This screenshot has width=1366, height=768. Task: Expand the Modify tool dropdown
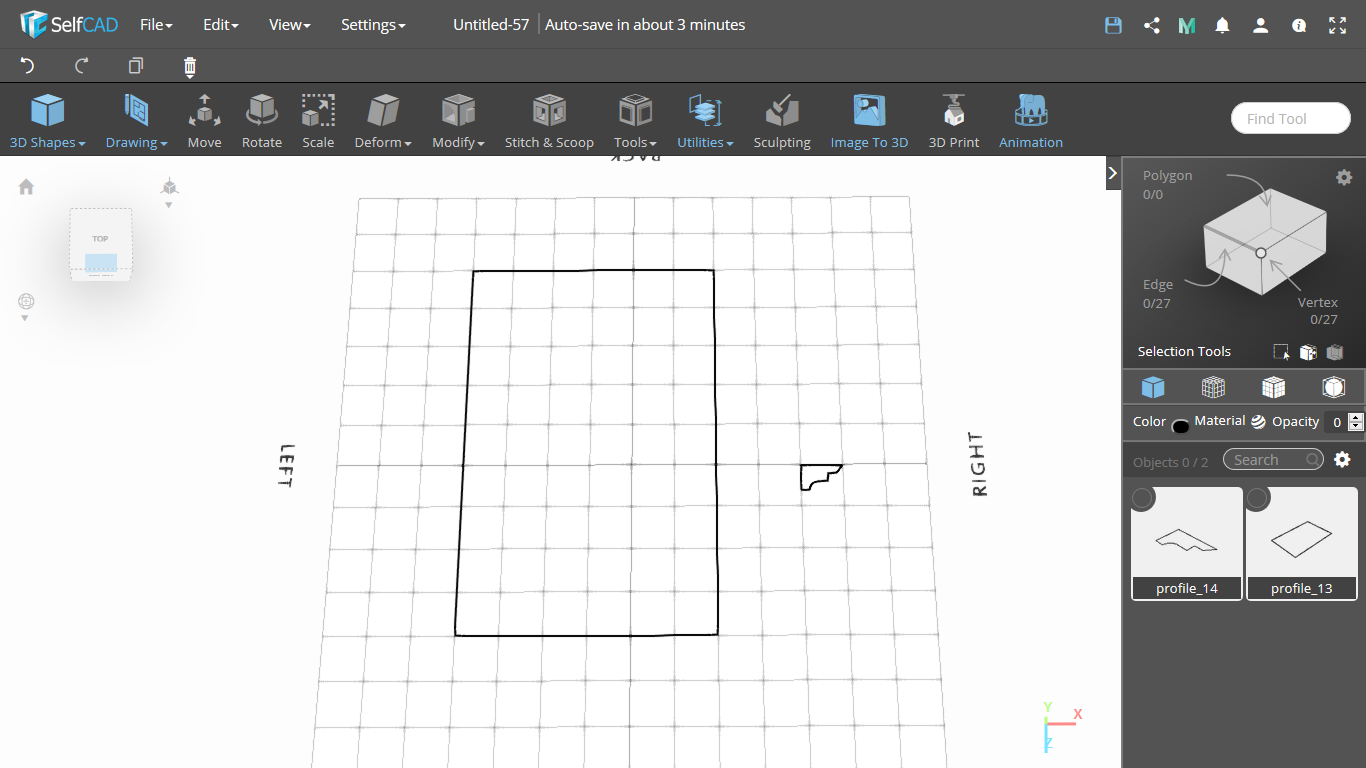[x=458, y=121]
